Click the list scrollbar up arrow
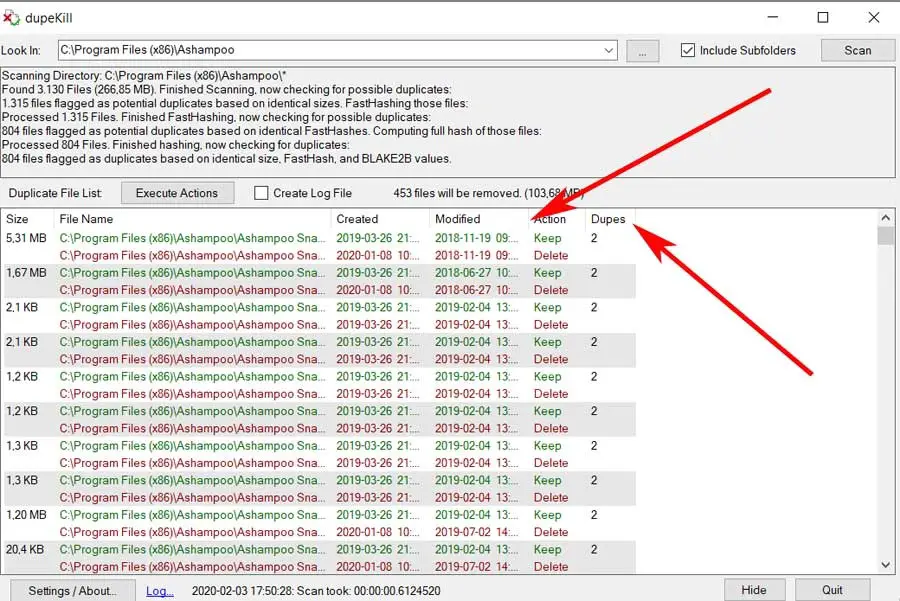This screenshot has width=900, height=601. point(886,218)
